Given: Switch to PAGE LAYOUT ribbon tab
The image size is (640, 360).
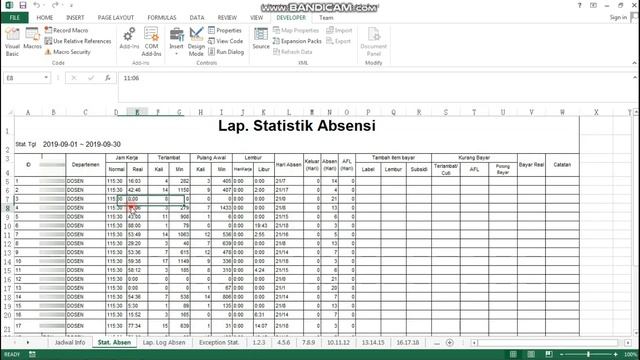Looking at the screenshot, I should click(x=116, y=18).
